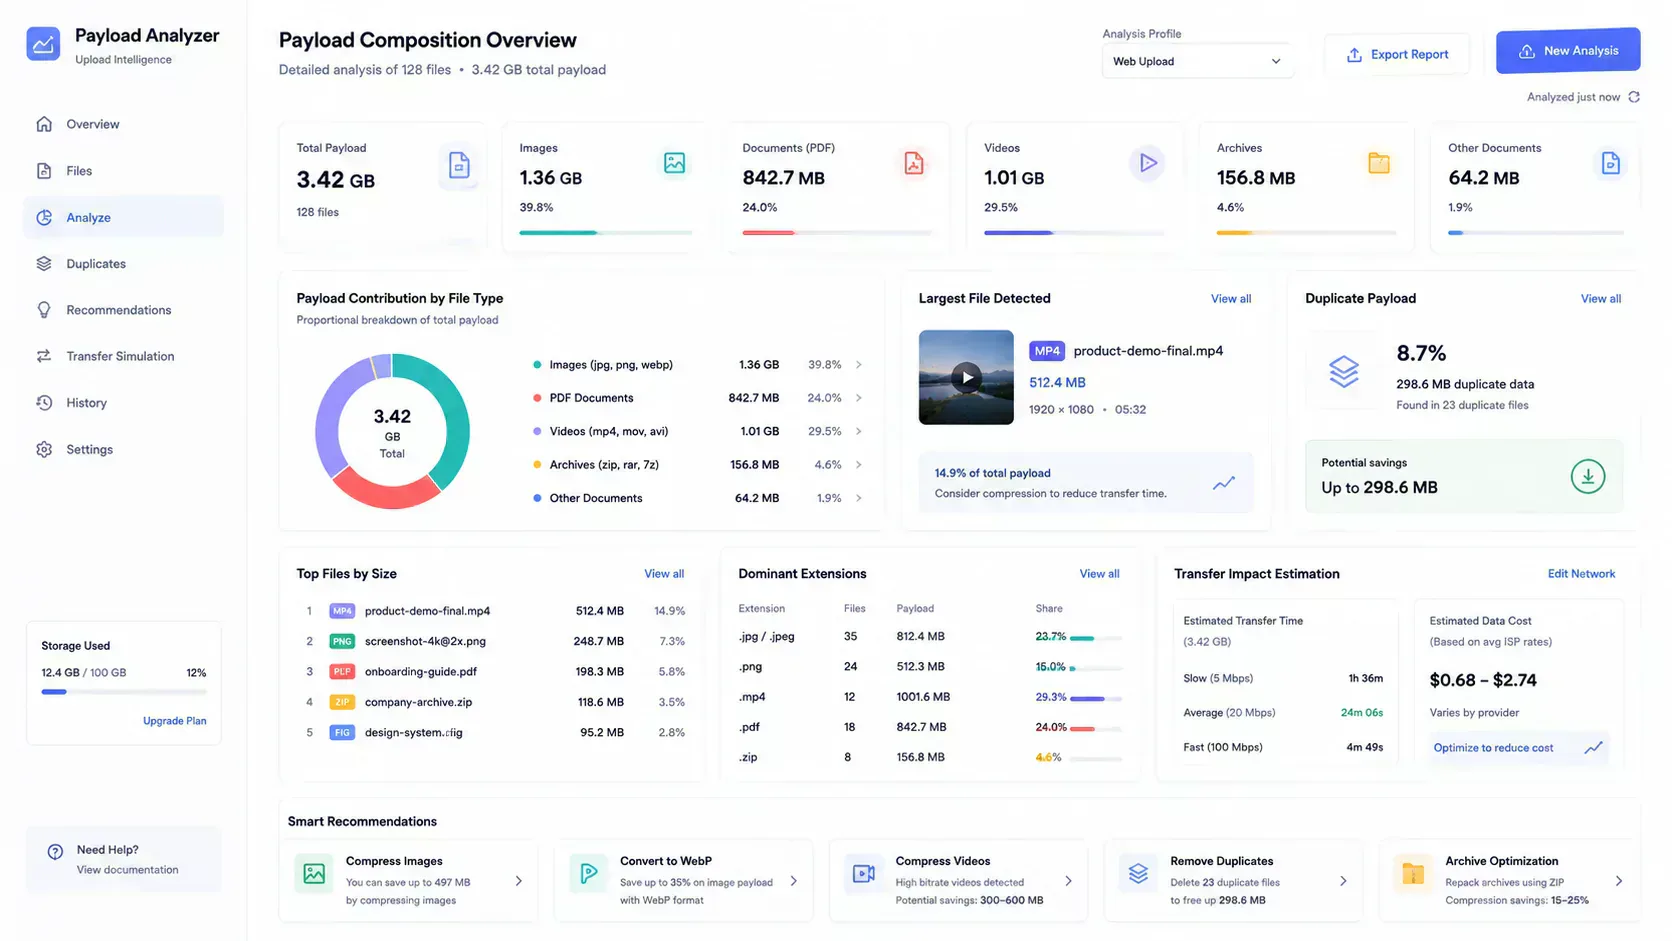Open Duplicates in the sidebar
The width and height of the screenshot is (1672, 941).
[x=123, y=264]
